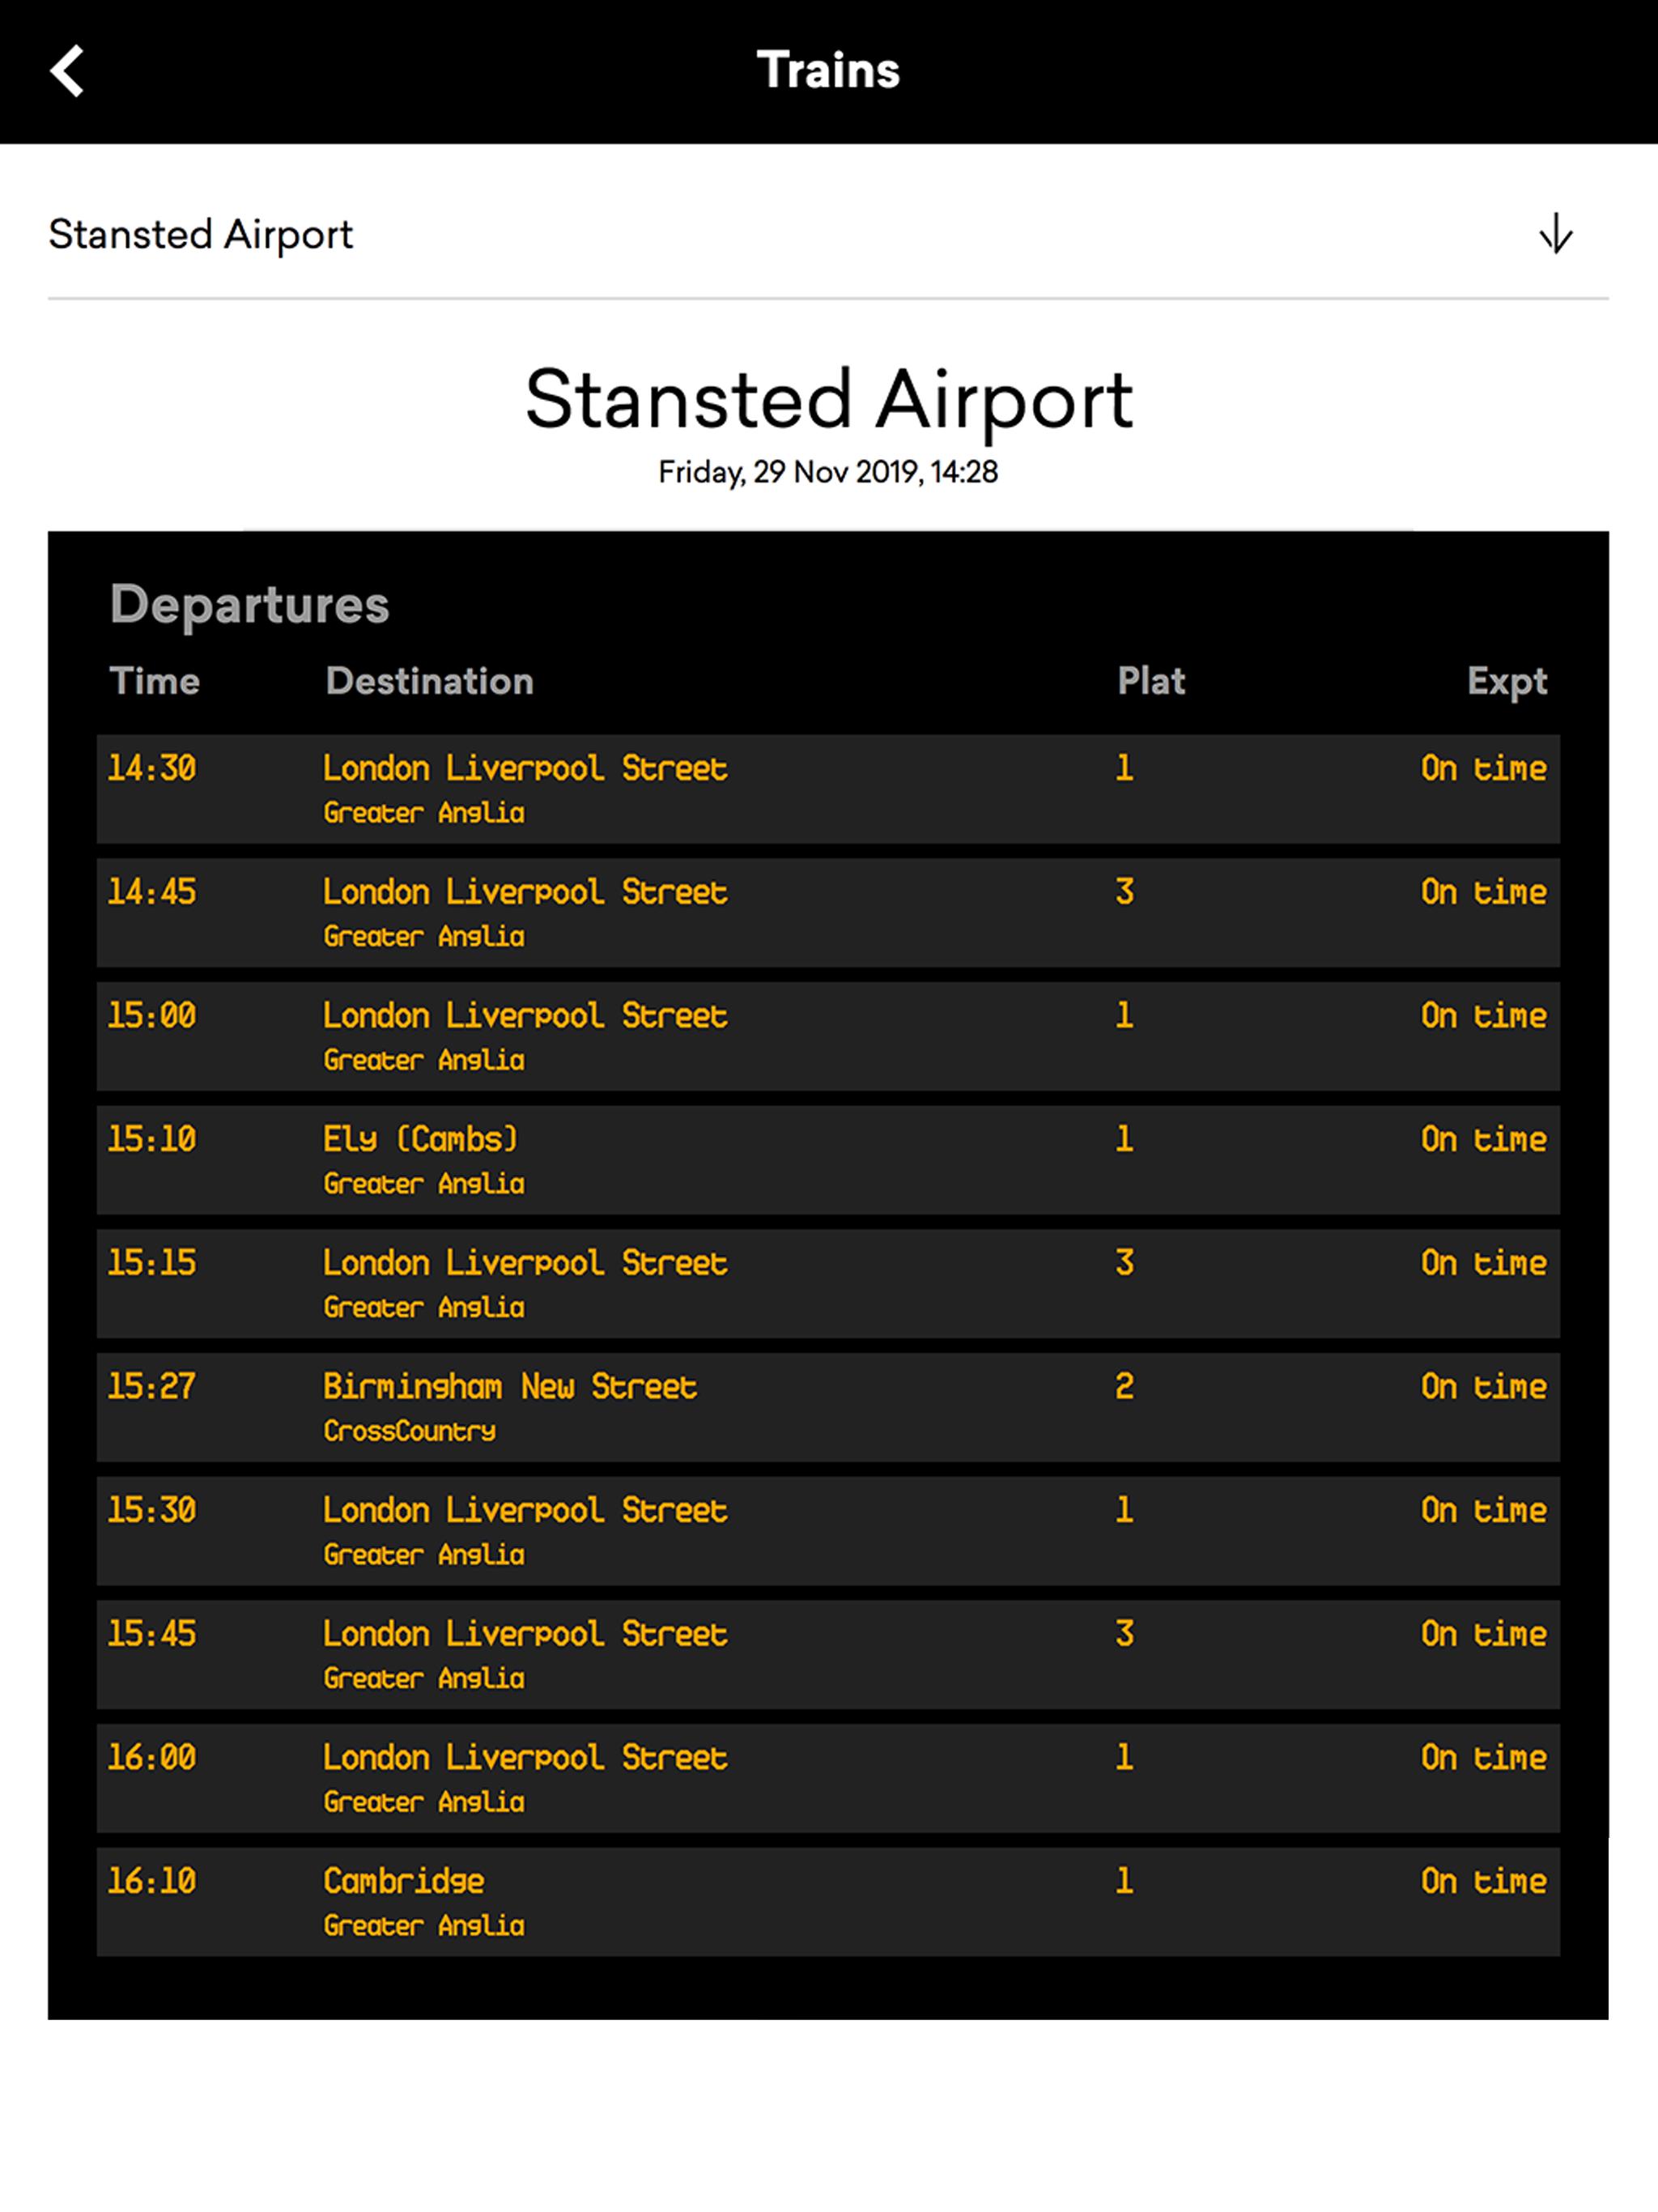The image size is (1658, 2212).
Task: Open the 16:00 London Liverpool Street row
Action: point(827,1778)
